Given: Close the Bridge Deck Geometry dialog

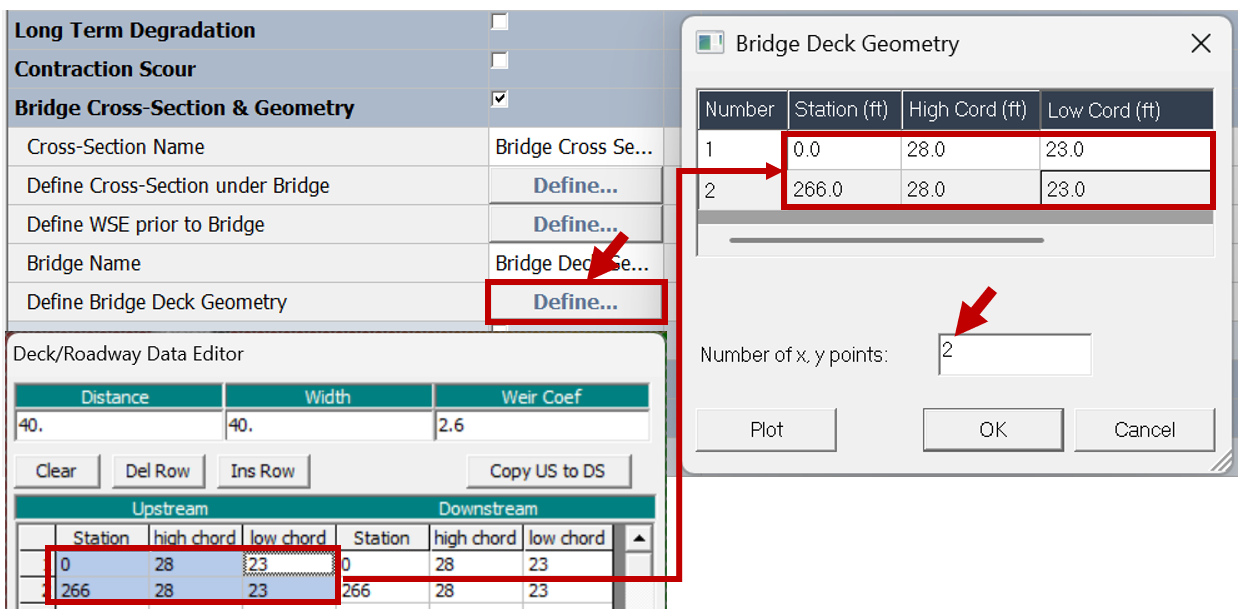Looking at the screenshot, I should pyautogui.click(x=1200, y=44).
